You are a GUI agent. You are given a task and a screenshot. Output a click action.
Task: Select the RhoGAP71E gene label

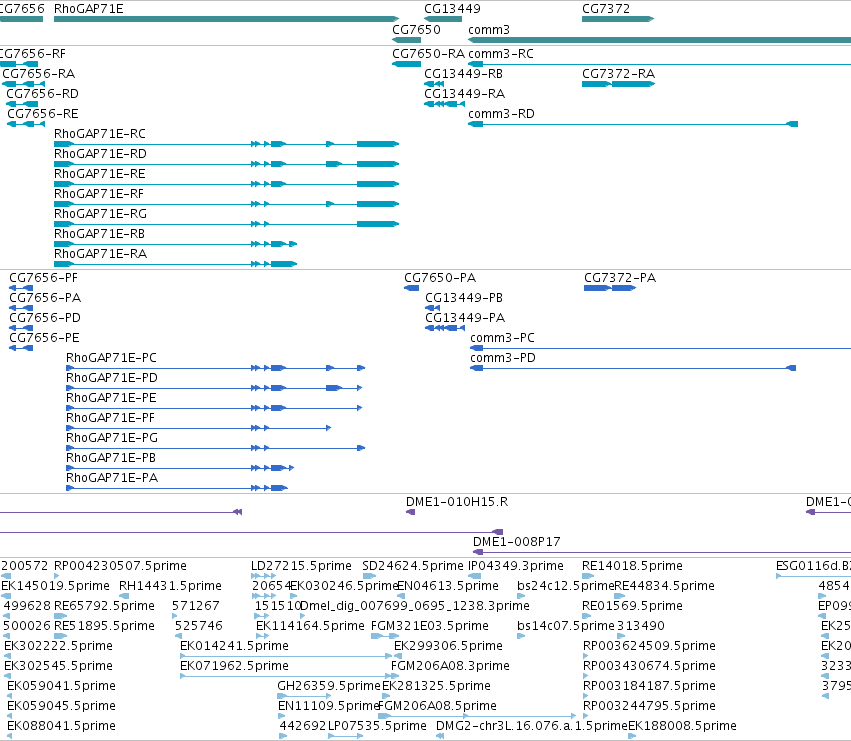tap(88, 9)
